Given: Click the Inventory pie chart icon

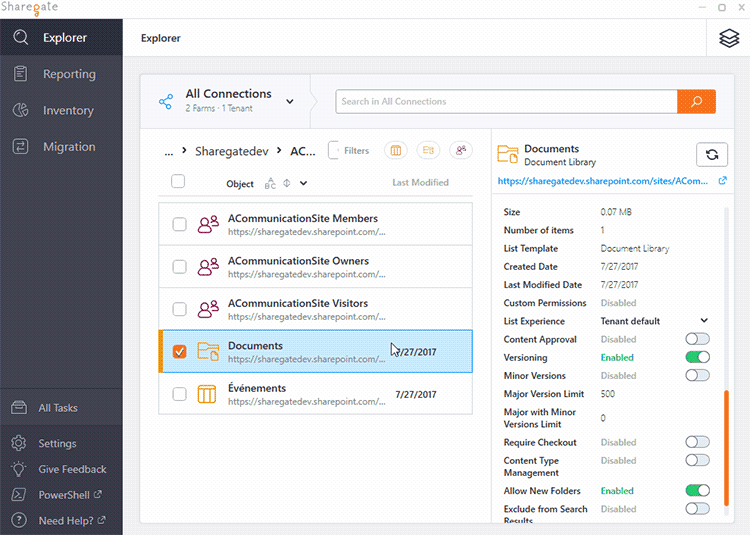Looking at the screenshot, I should [20, 110].
